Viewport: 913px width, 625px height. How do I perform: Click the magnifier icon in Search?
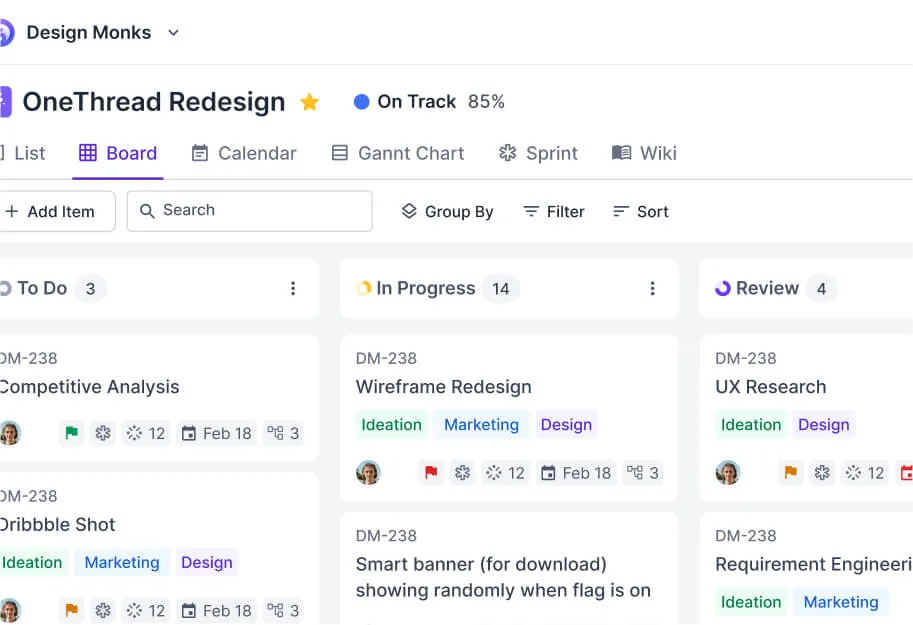[x=147, y=211]
